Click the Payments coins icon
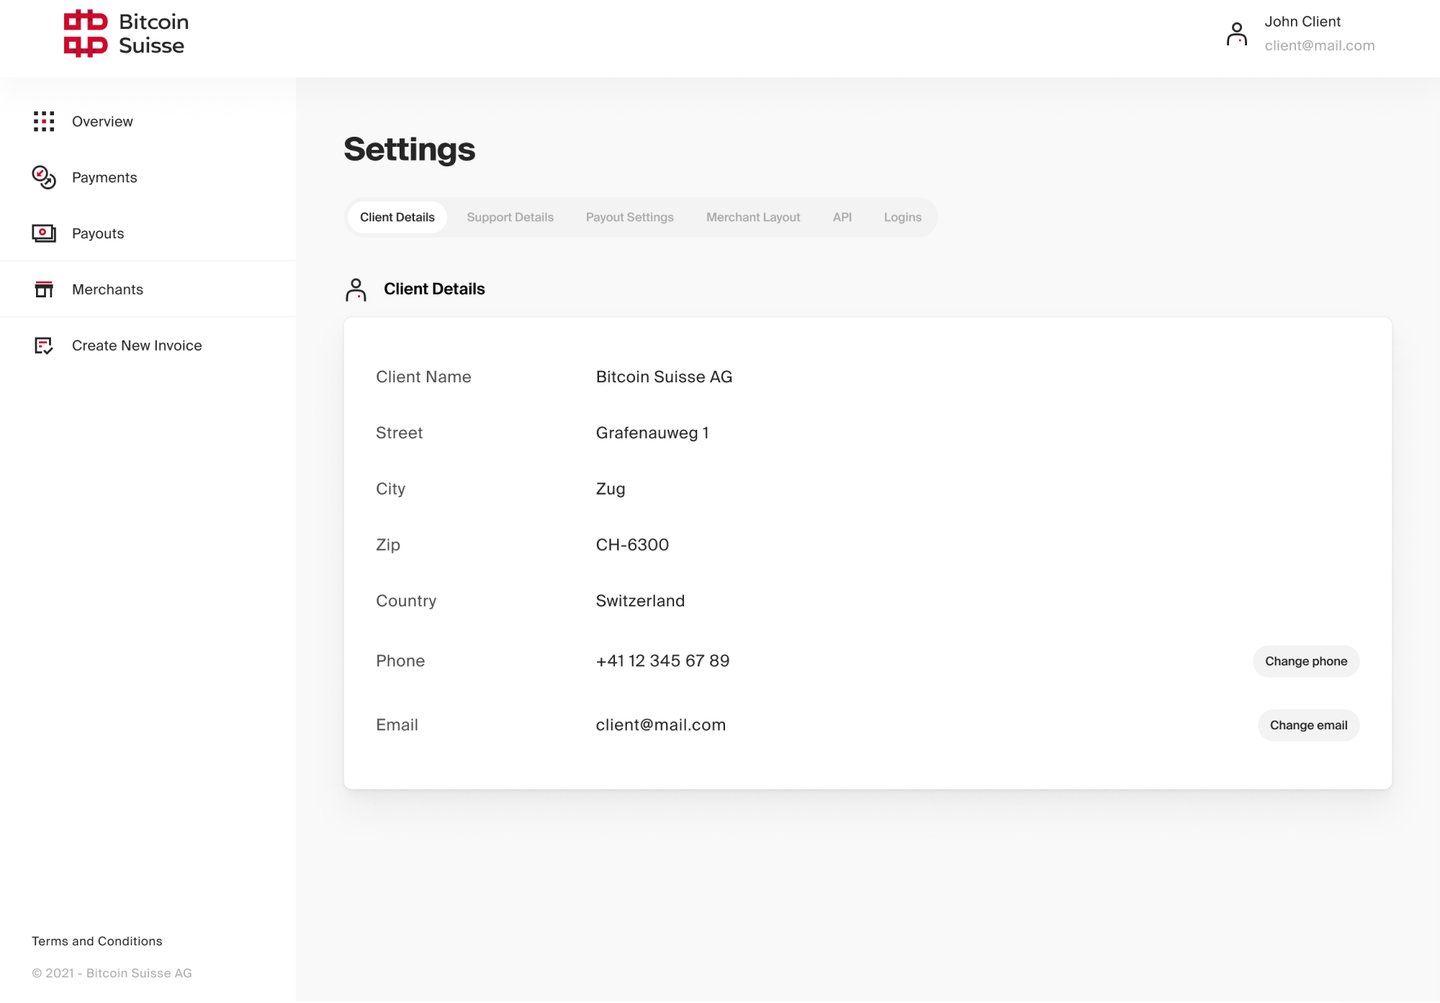 point(44,178)
